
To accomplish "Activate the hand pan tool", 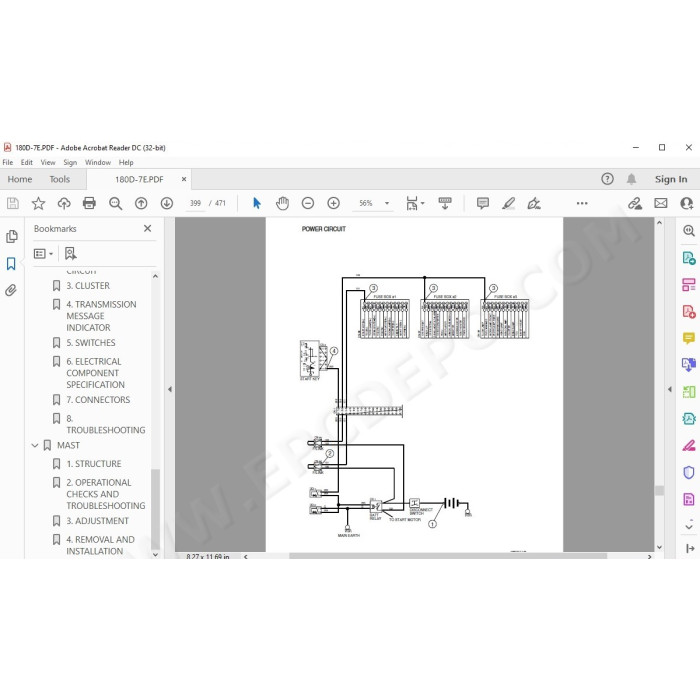I will [x=282, y=204].
